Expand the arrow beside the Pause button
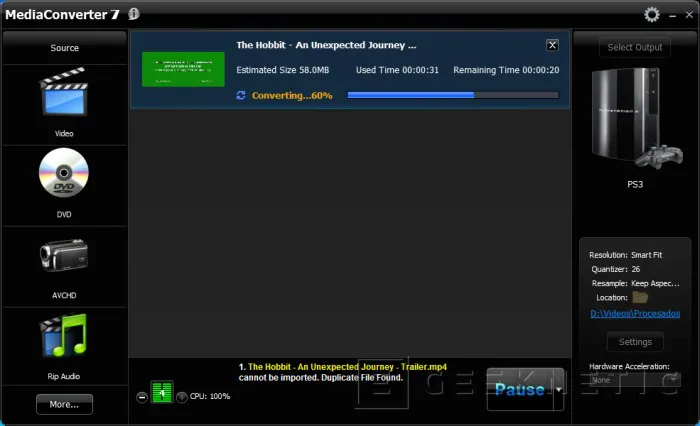This screenshot has width=700, height=426. point(558,389)
